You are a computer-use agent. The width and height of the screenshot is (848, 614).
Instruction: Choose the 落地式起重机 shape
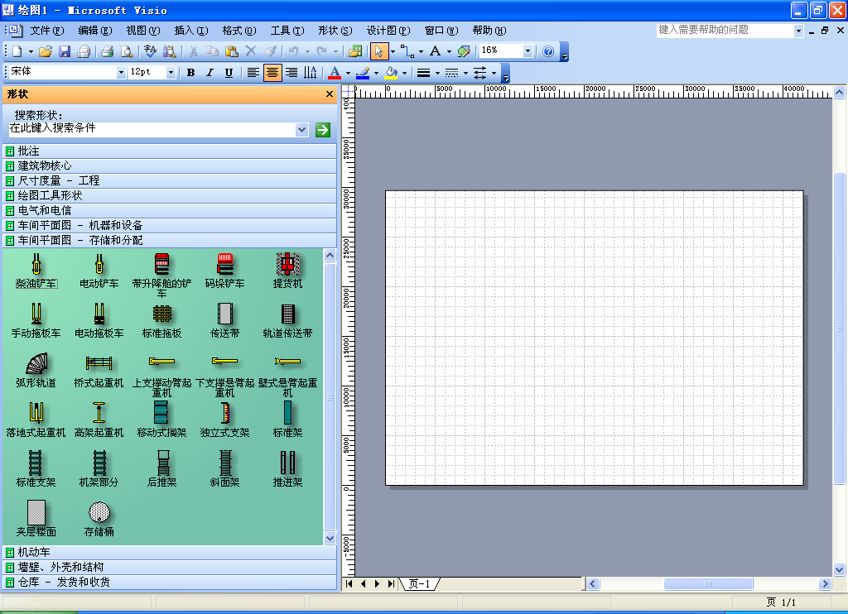(x=36, y=420)
